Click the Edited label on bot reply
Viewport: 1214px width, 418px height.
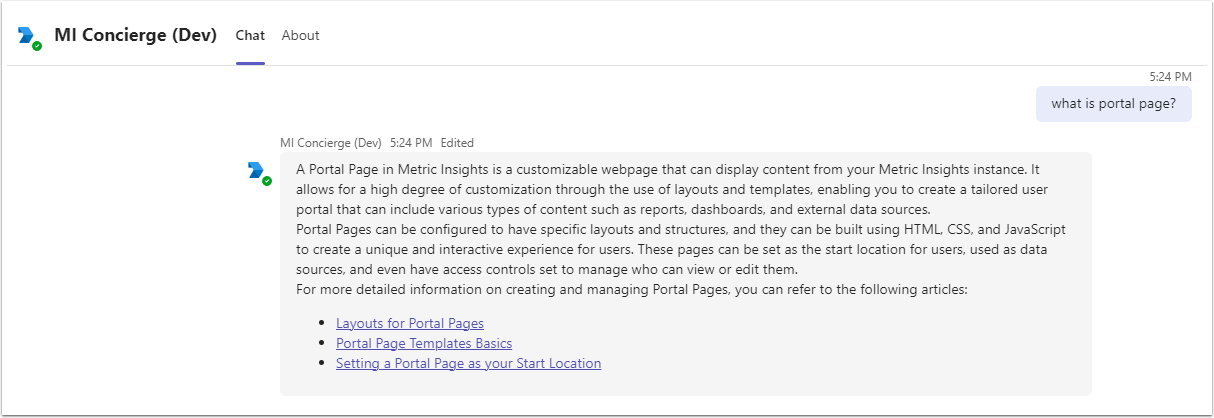pyautogui.click(x=457, y=143)
